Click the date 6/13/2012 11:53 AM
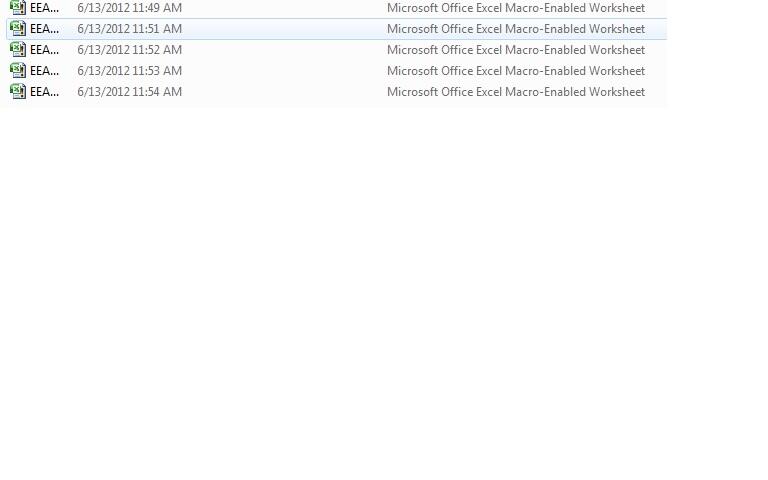 [129, 71]
